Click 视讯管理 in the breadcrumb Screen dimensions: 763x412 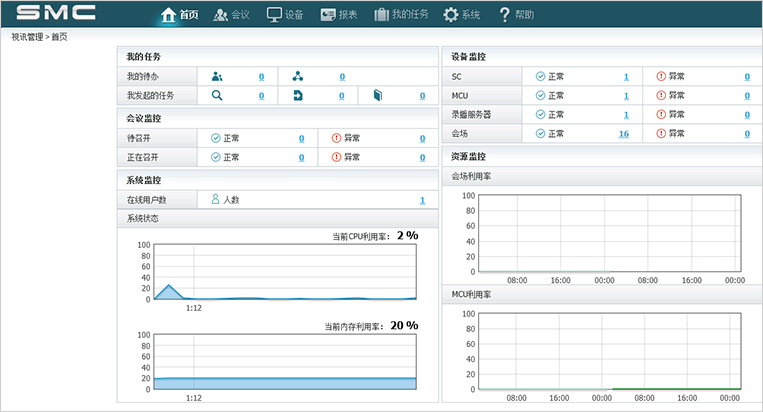27,37
